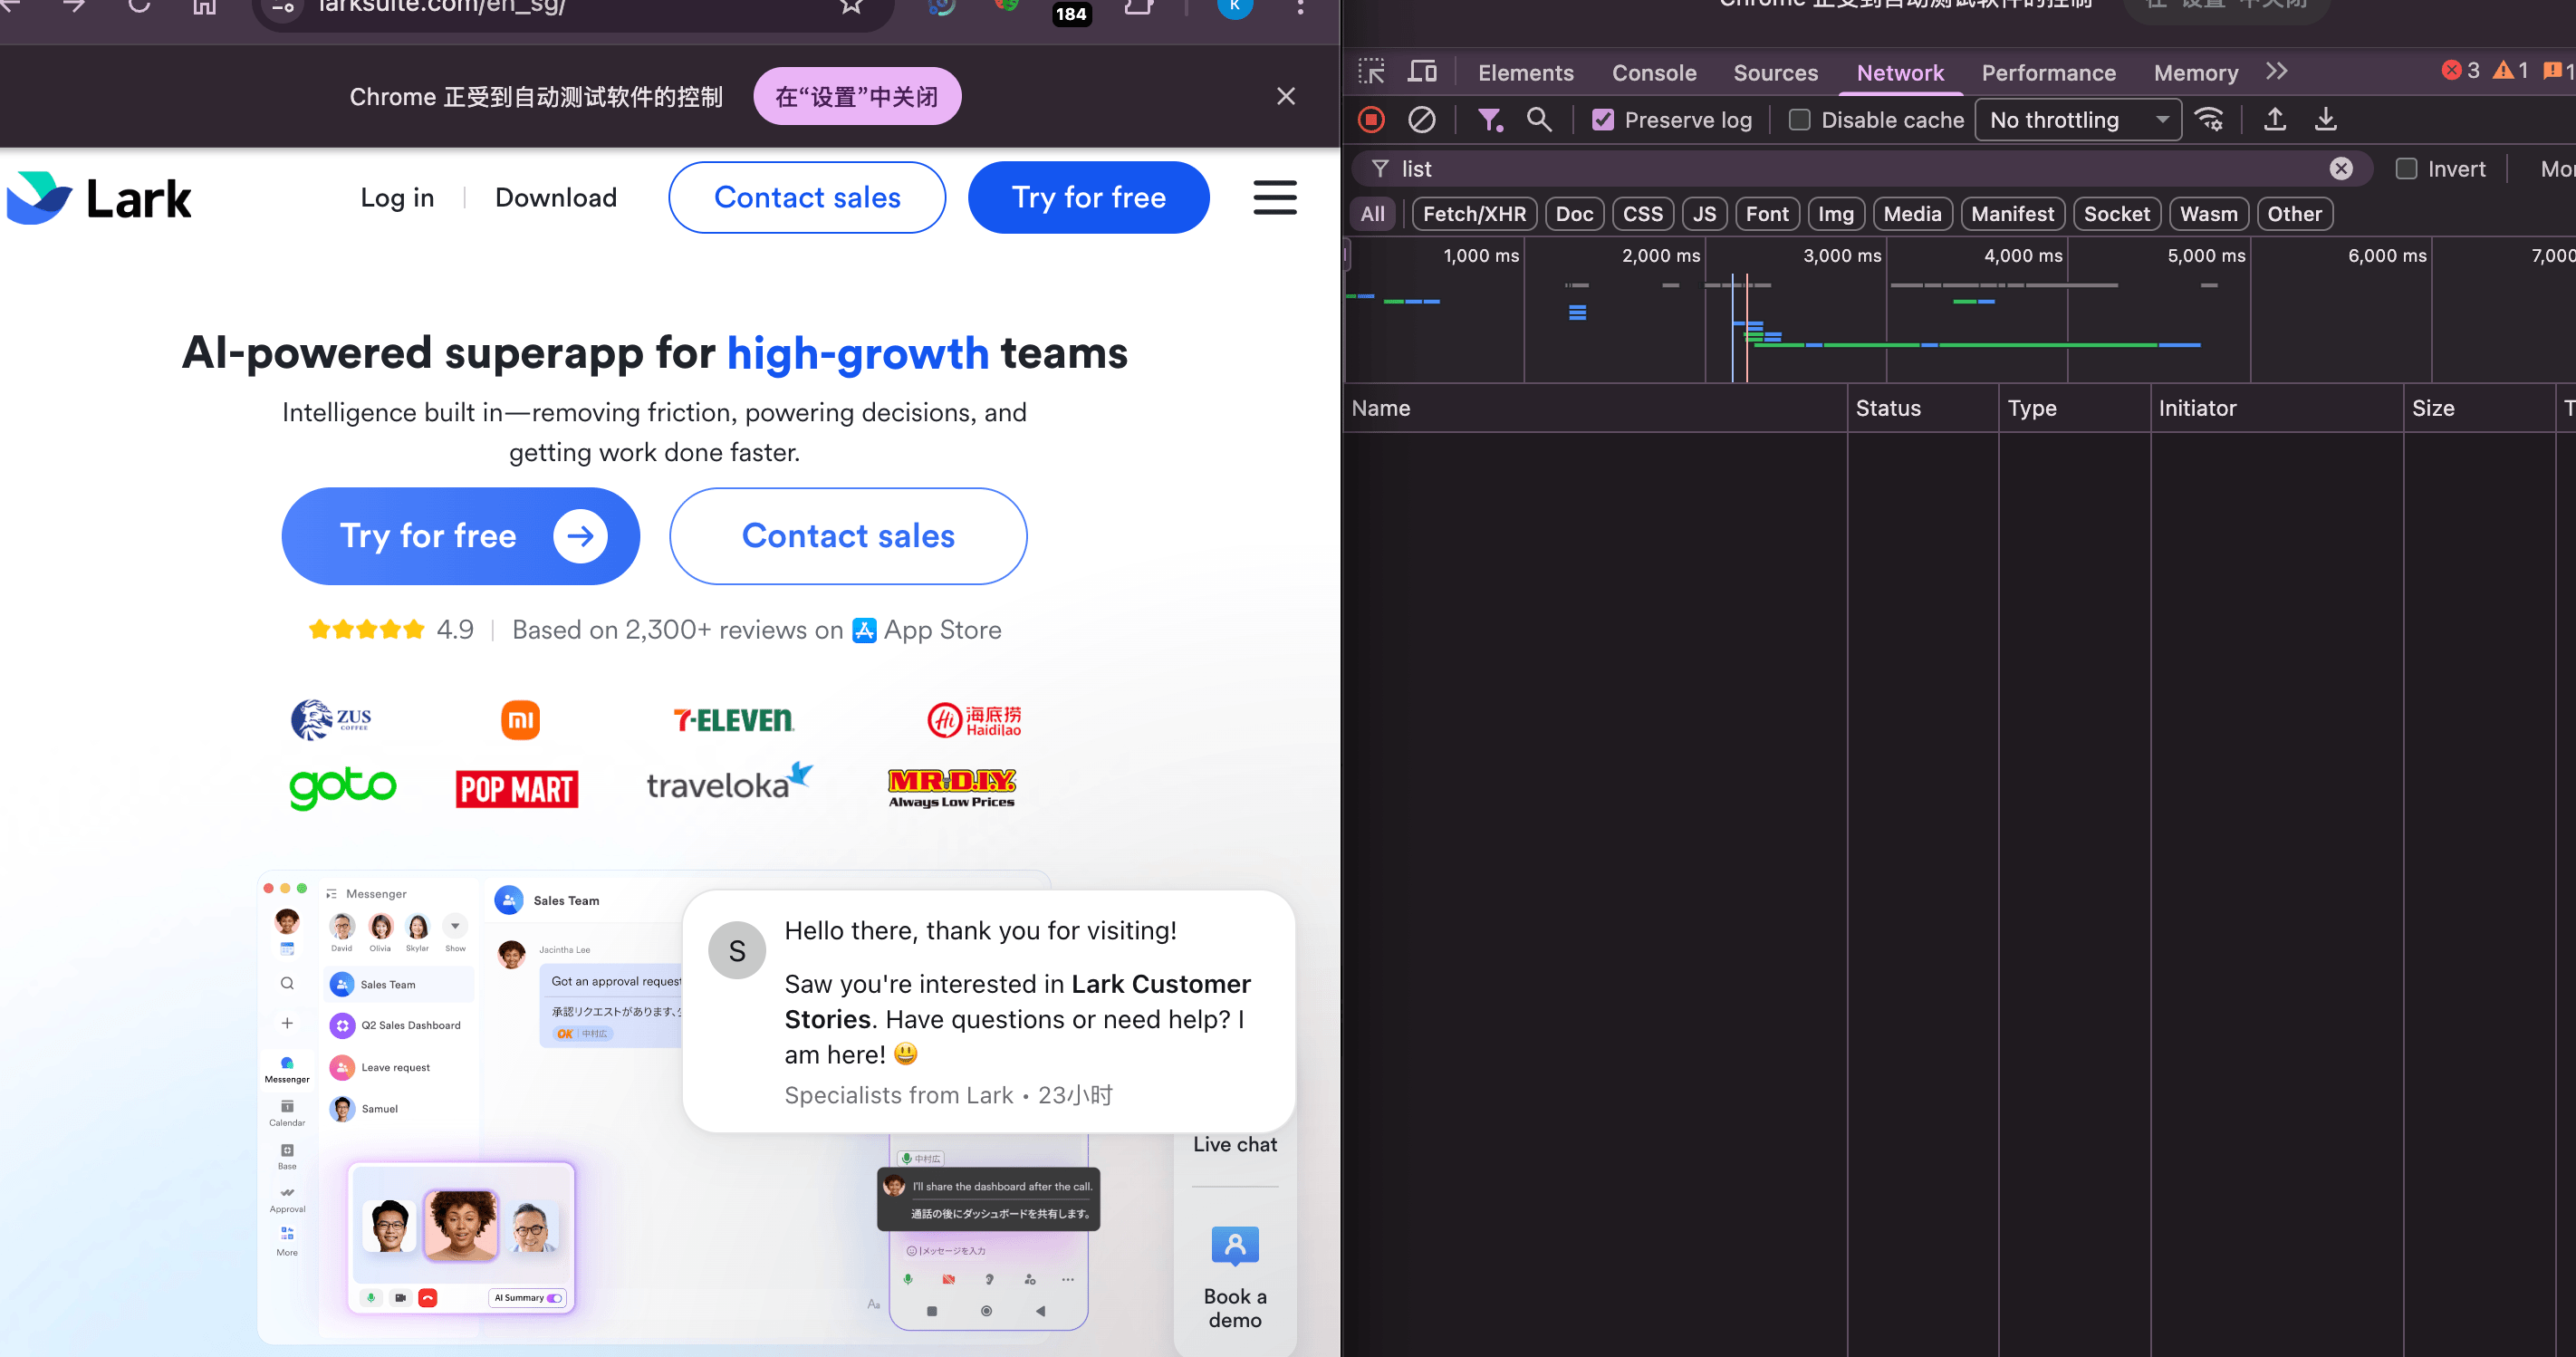Filter requests by Manifest
This screenshot has height=1357, width=2576.
tap(2012, 214)
